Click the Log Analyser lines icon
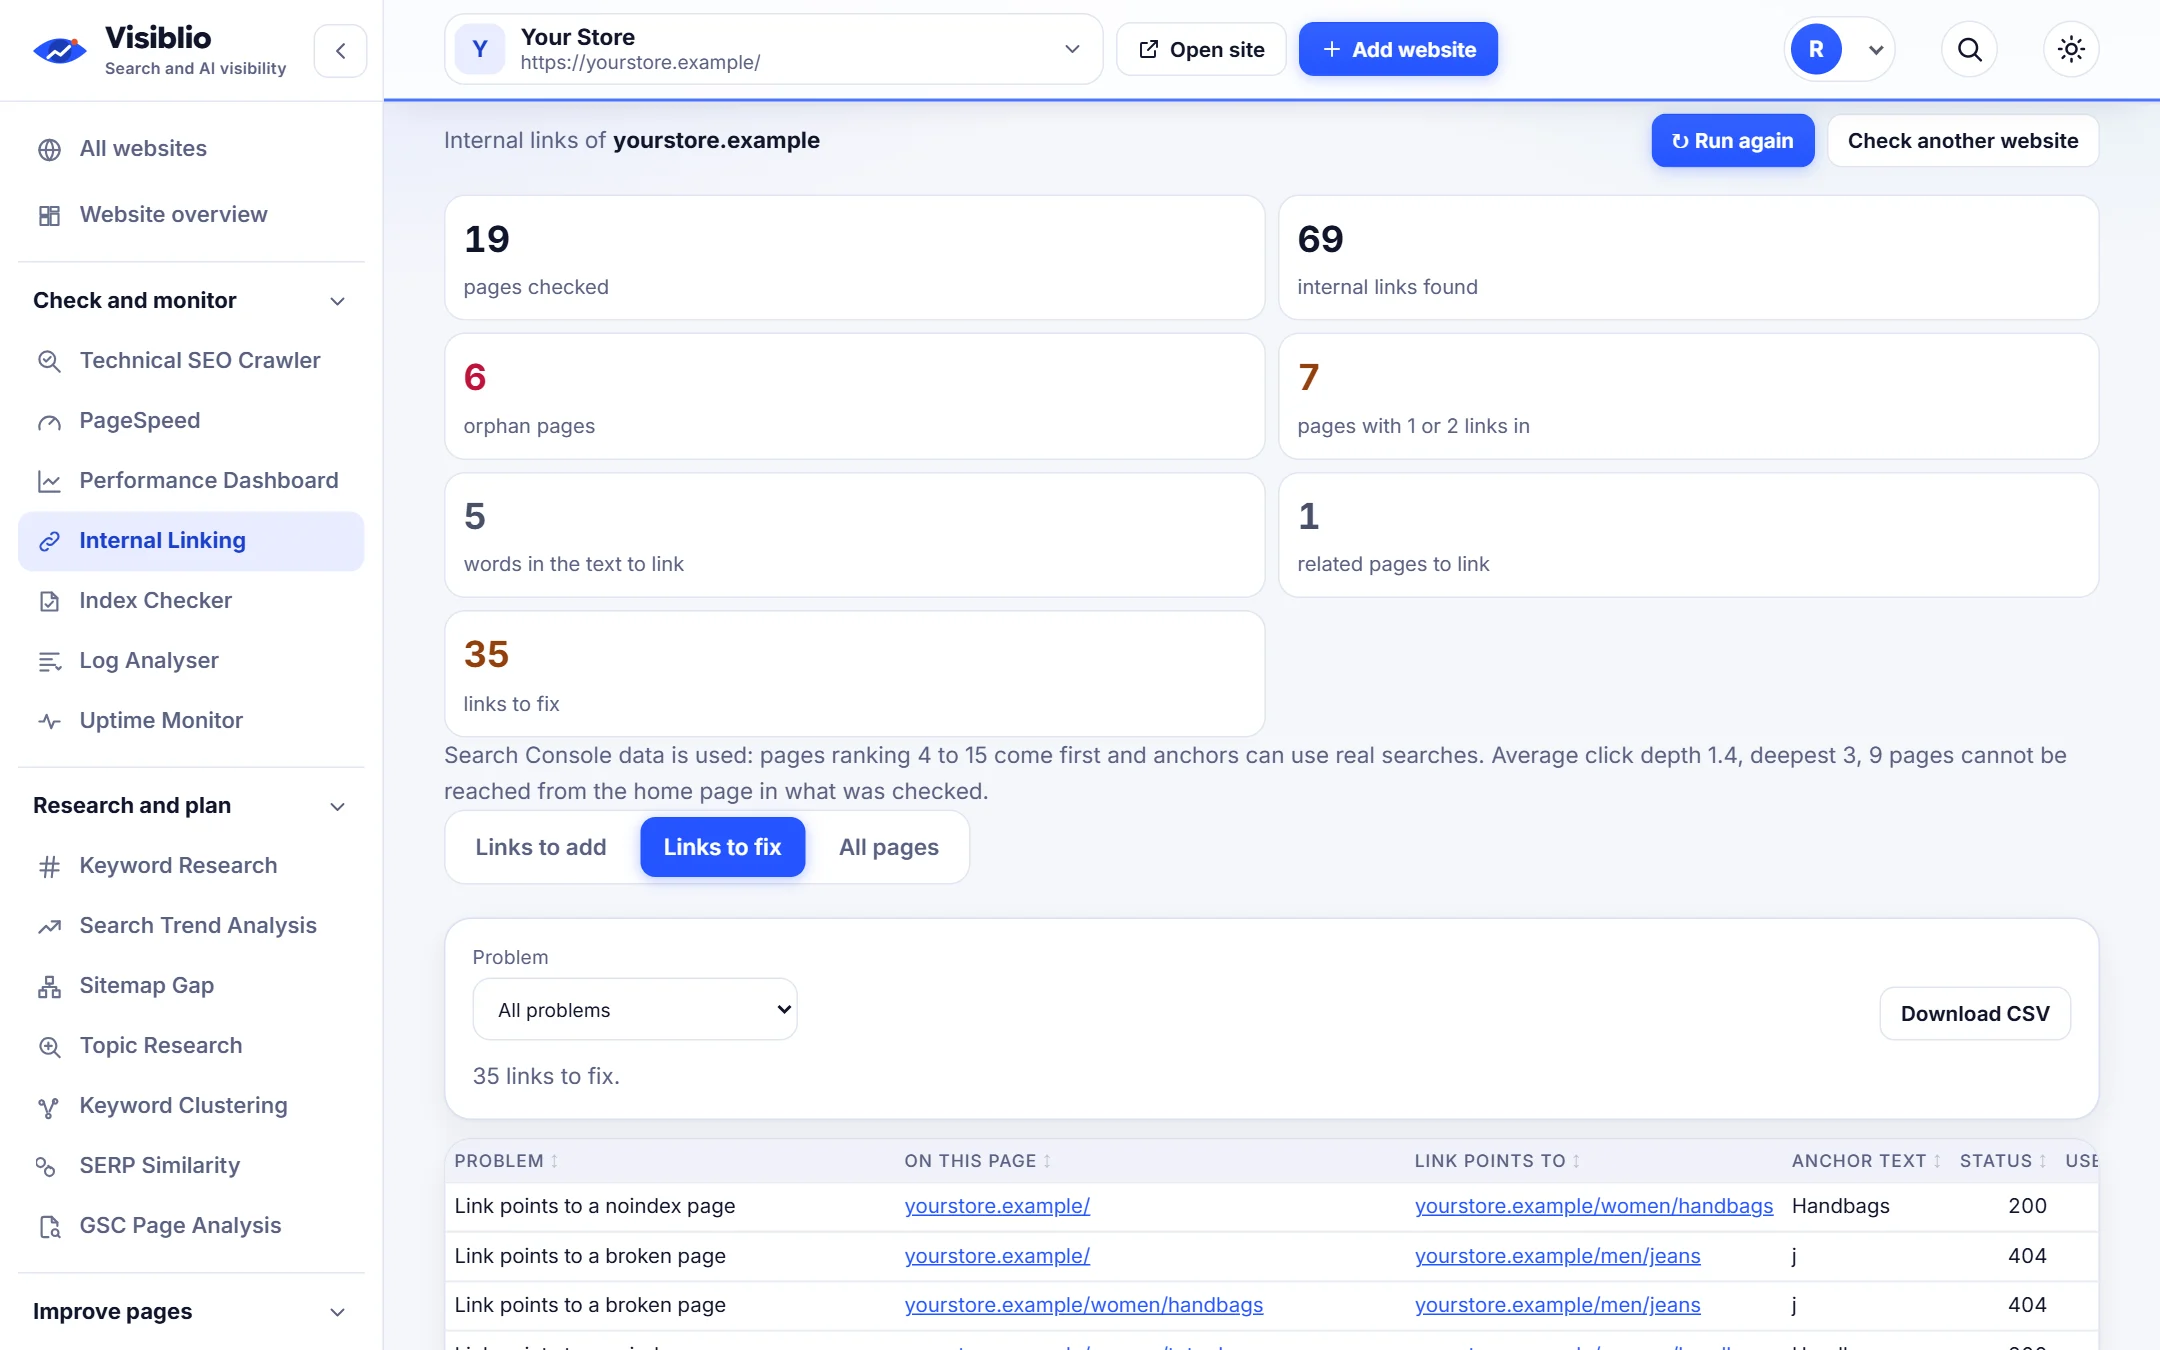The height and width of the screenshot is (1350, 2160). (x=49, y=661)
